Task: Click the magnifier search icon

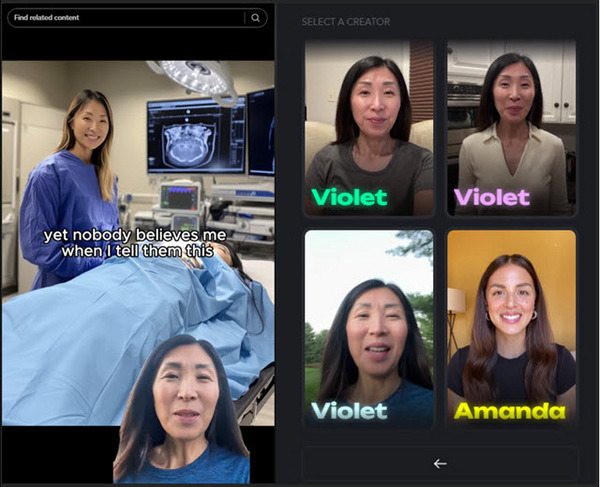Action: [x=256, y=18]
